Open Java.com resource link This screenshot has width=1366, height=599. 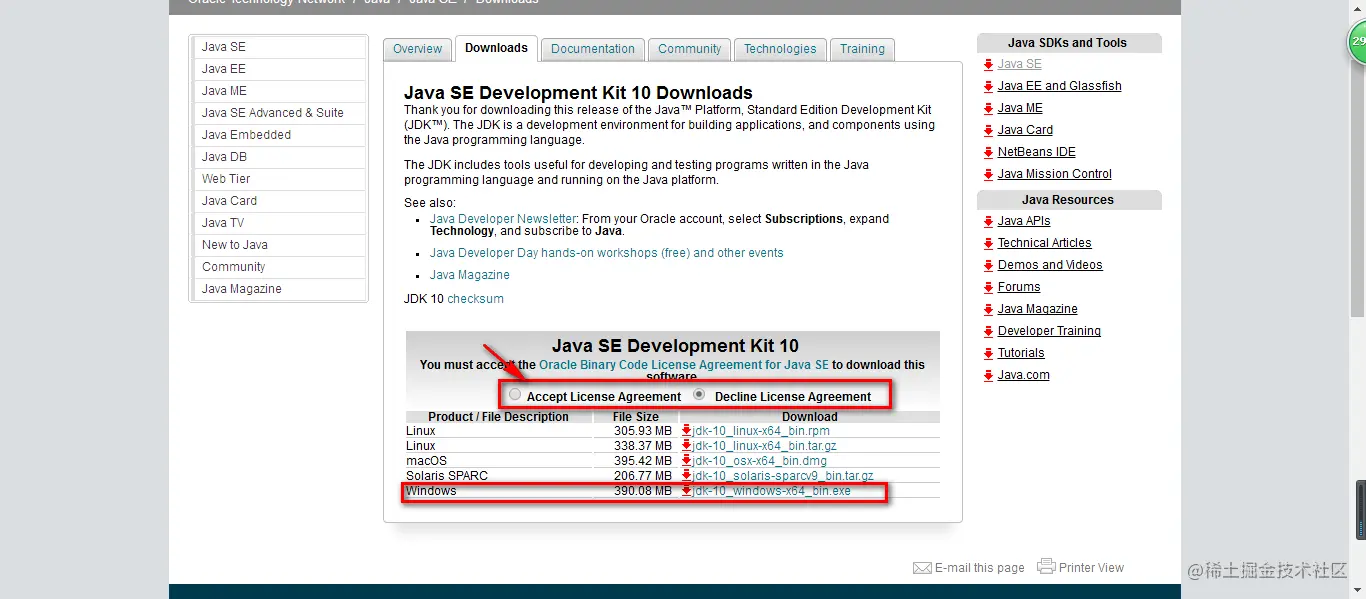[x=1023, y=375]
